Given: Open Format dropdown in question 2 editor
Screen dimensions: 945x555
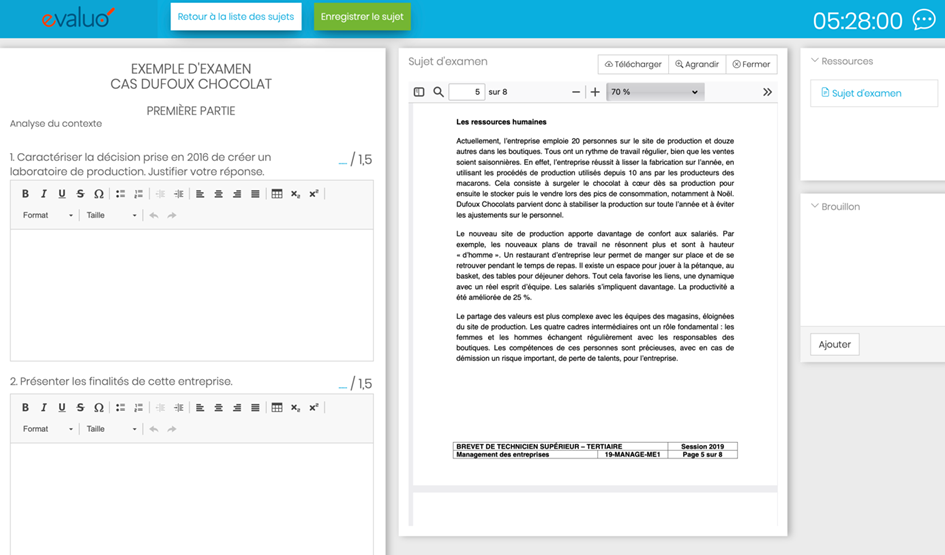Looking at the screenshot, I should pyautogui.click(x=47, y=429).
